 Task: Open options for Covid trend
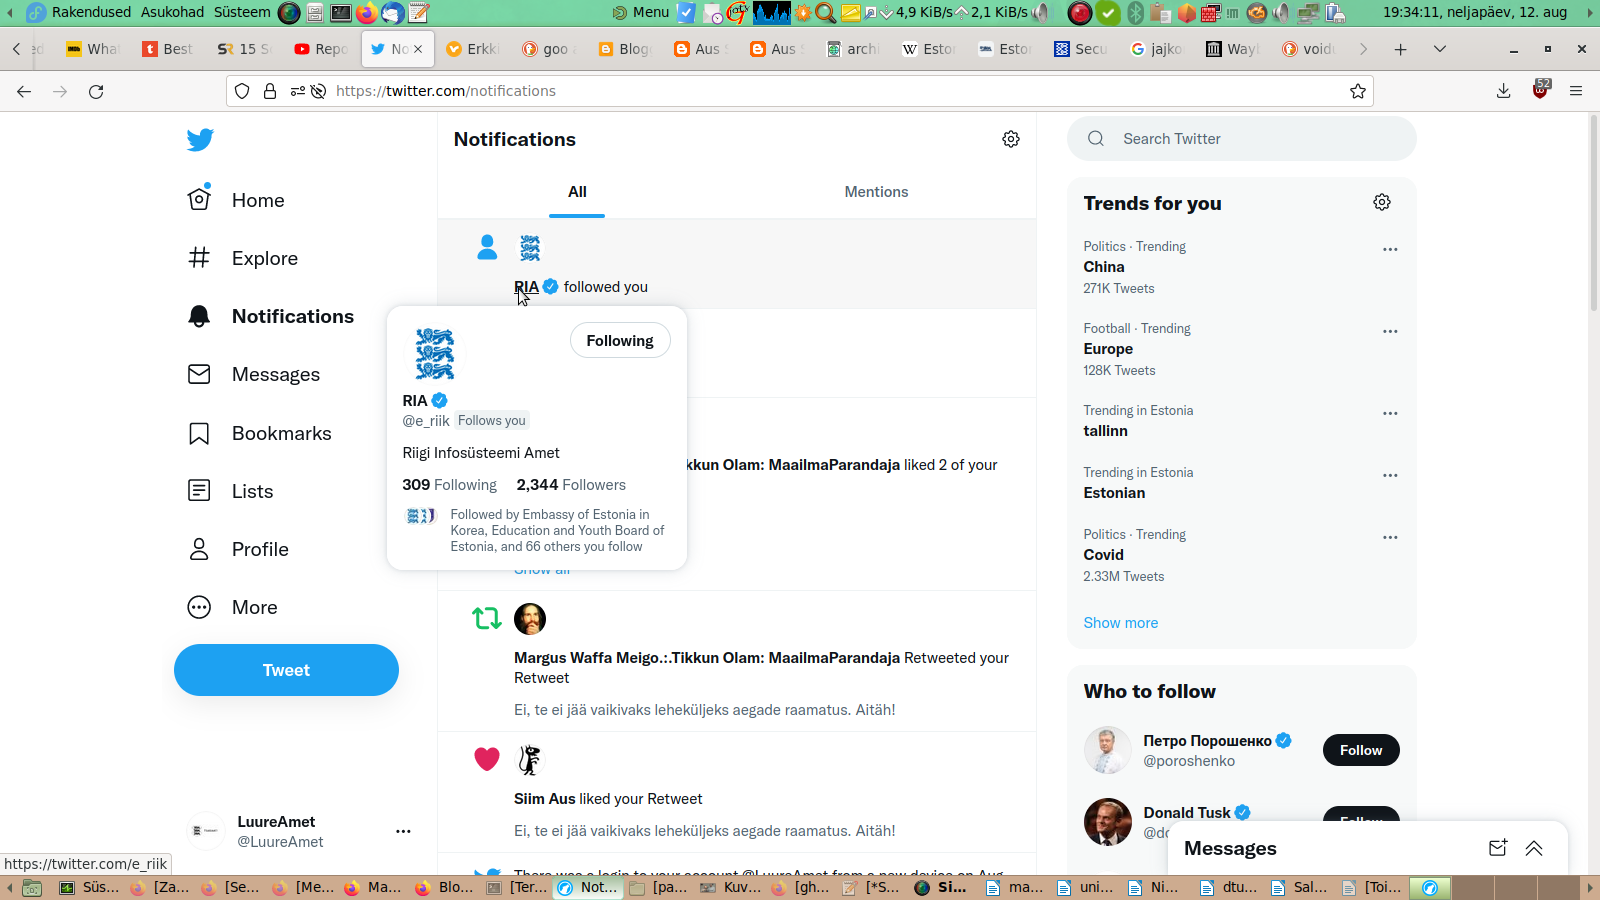tap(1390, 537)
